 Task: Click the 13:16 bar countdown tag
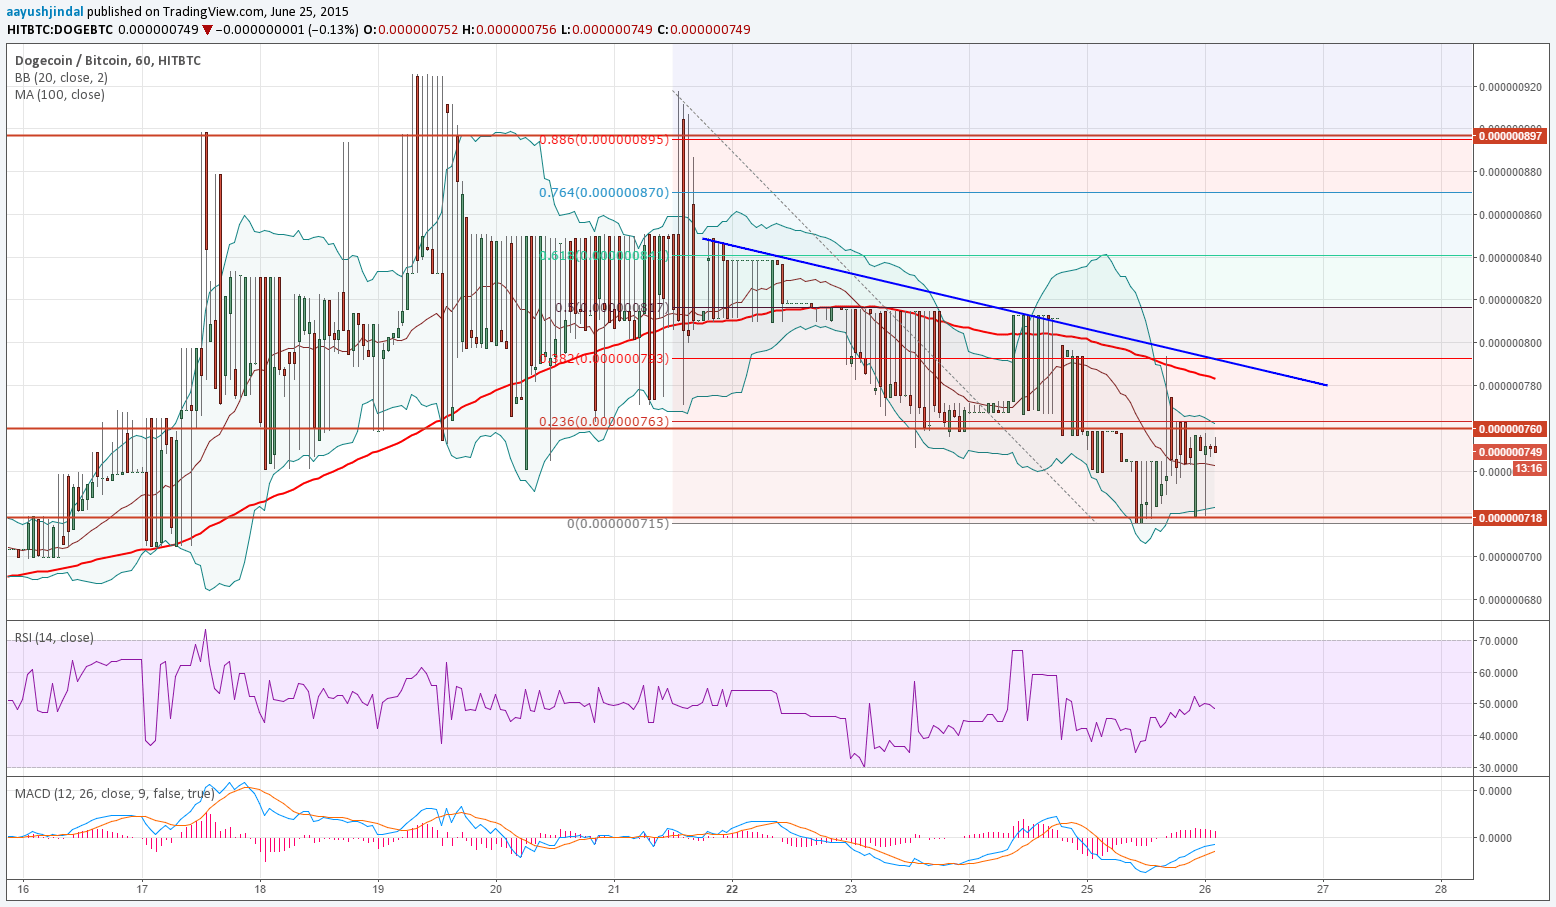[1528, 468]
